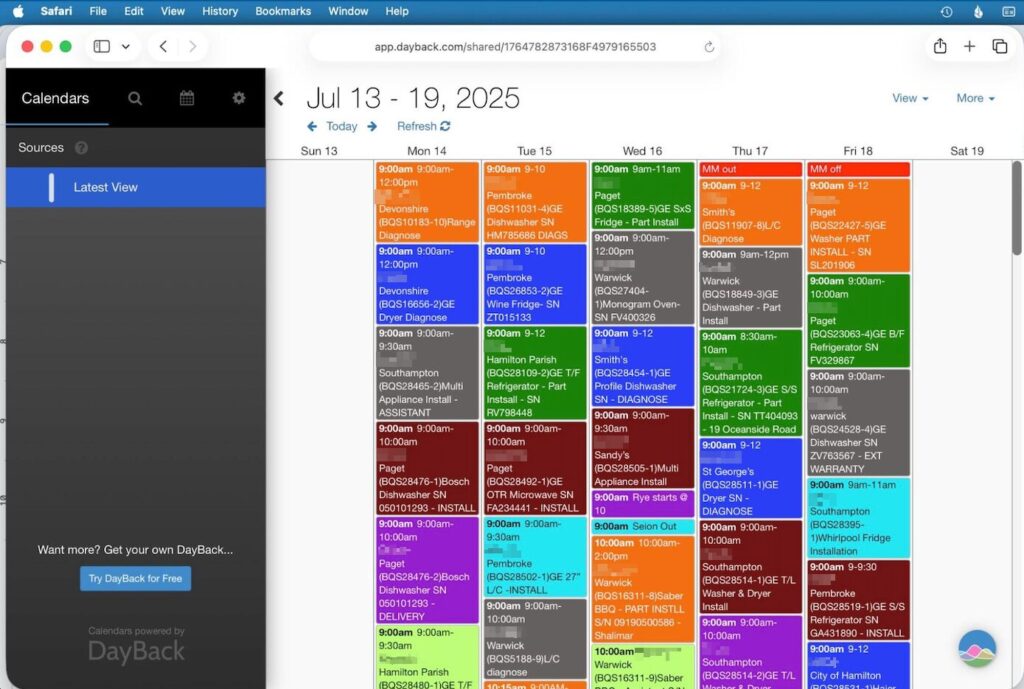Click the Safari share icon
The height and width of the screenshot is (689, 1024).
tap(940, 47)
